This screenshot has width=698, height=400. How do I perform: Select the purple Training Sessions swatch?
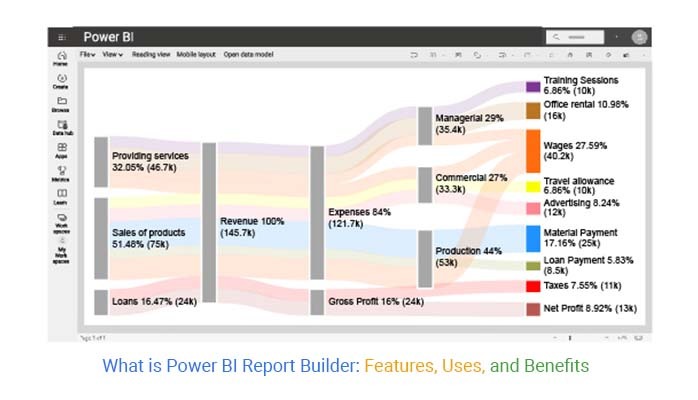click(533, 87)
